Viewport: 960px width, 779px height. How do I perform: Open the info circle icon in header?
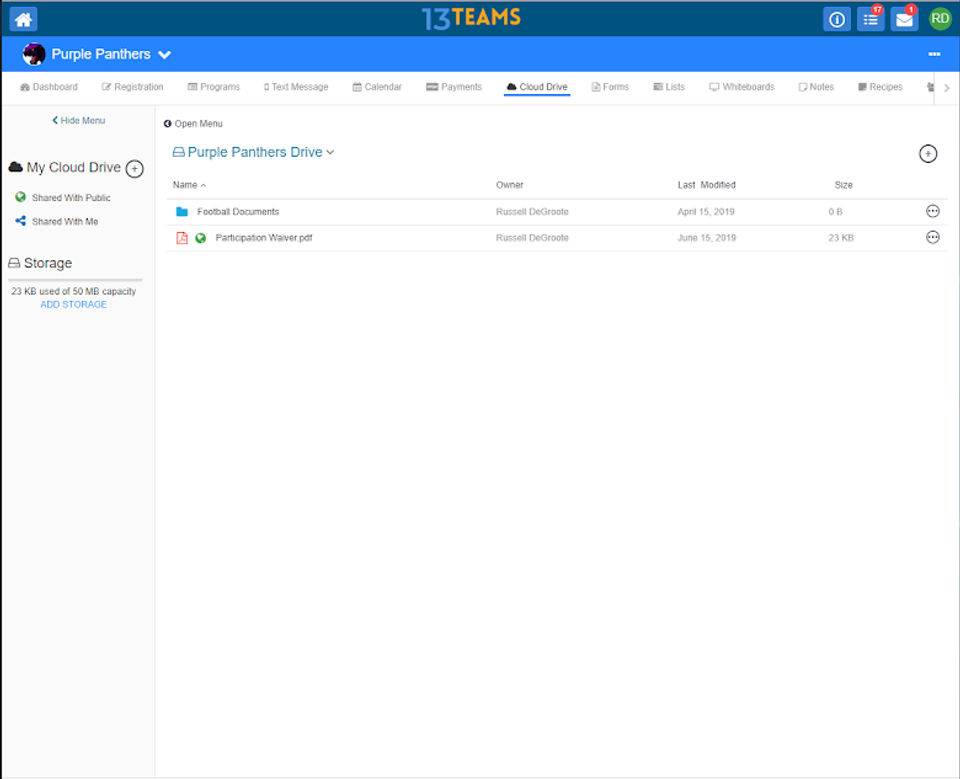tap(836, 19)
